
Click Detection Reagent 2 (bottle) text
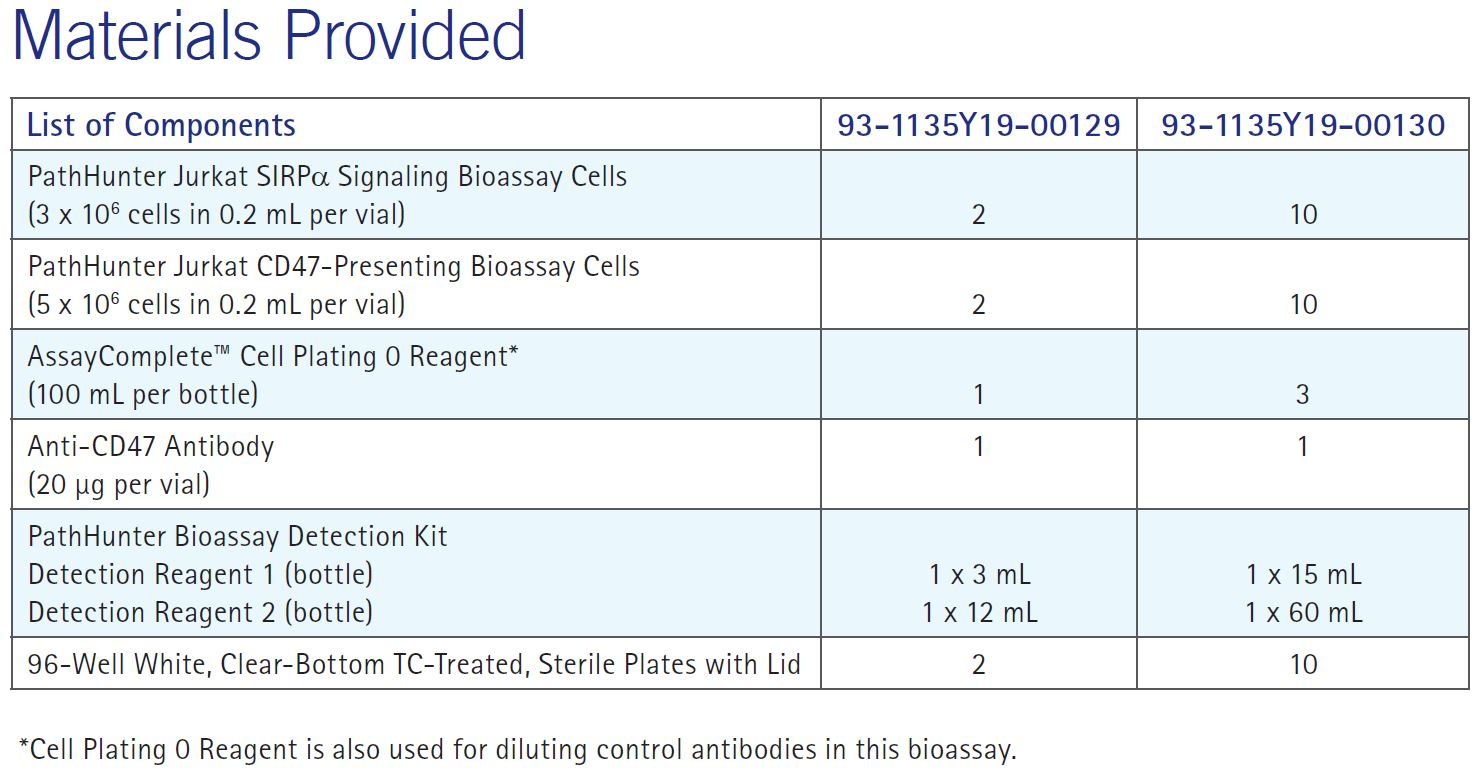pyautogui.click(x=200, y=612)
